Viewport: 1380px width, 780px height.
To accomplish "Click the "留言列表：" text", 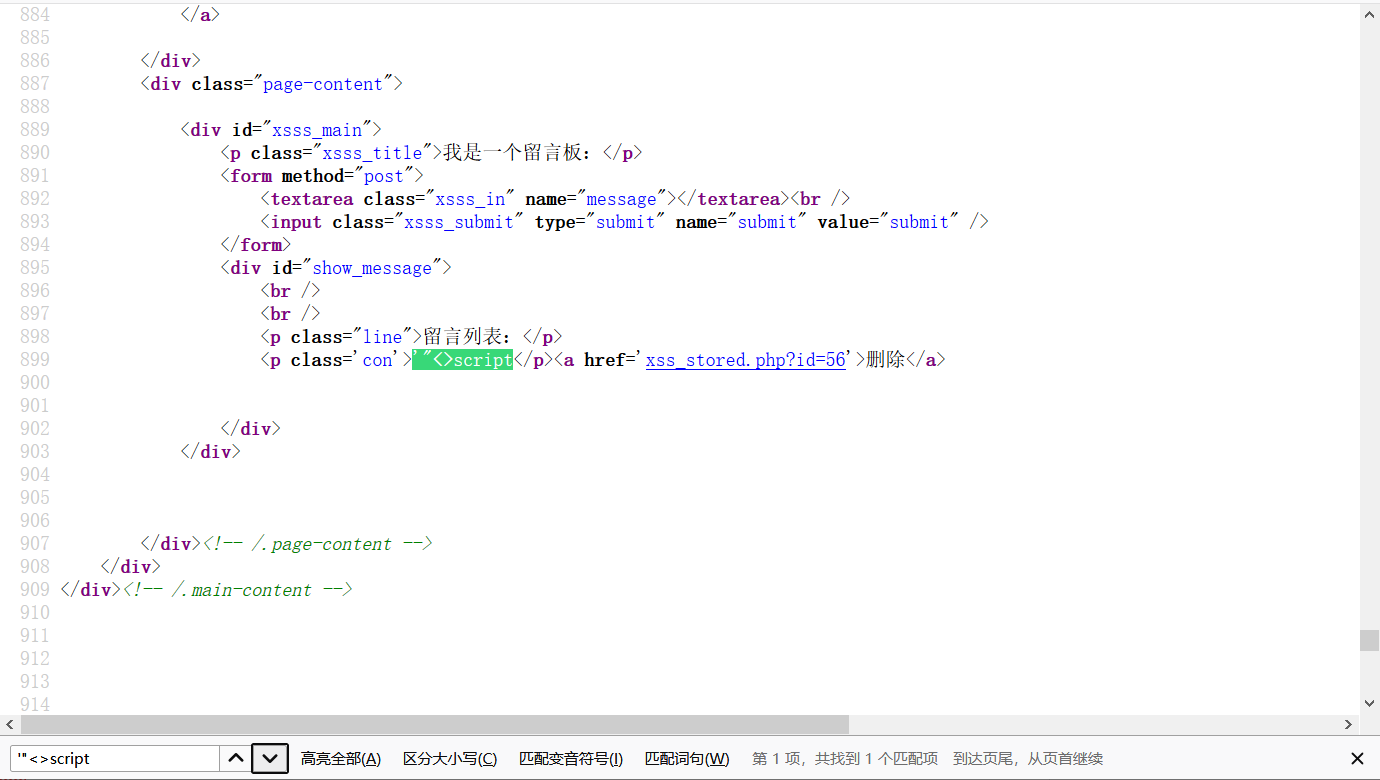I will 473,337.
